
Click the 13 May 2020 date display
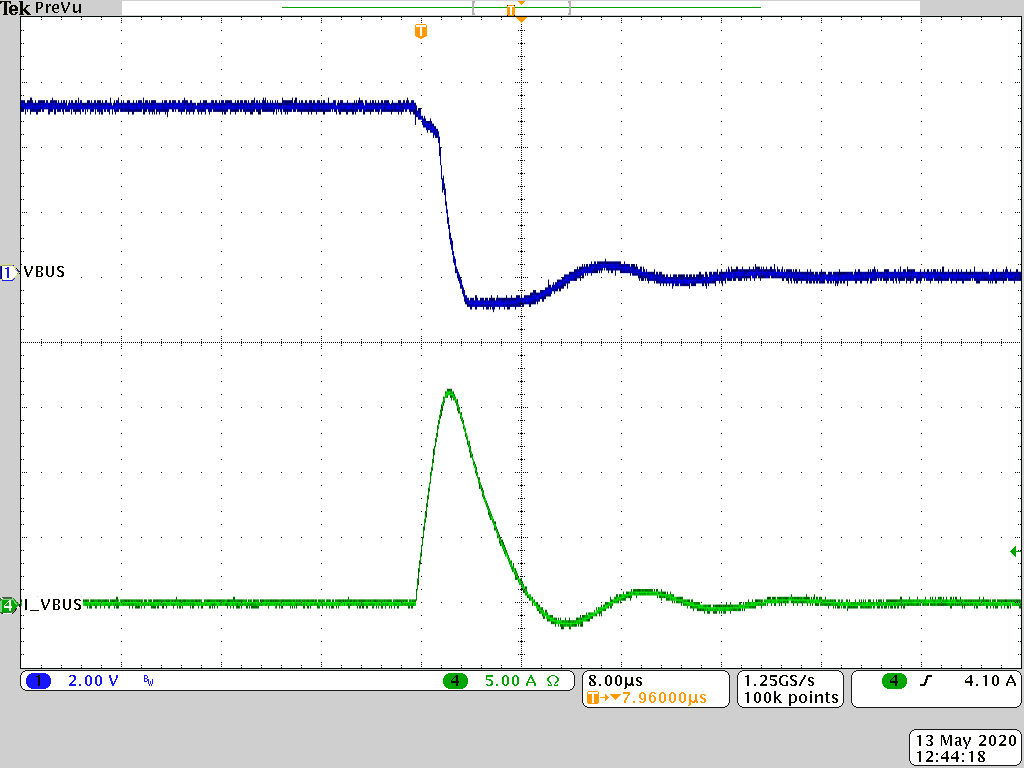click(x=966, y=740)
